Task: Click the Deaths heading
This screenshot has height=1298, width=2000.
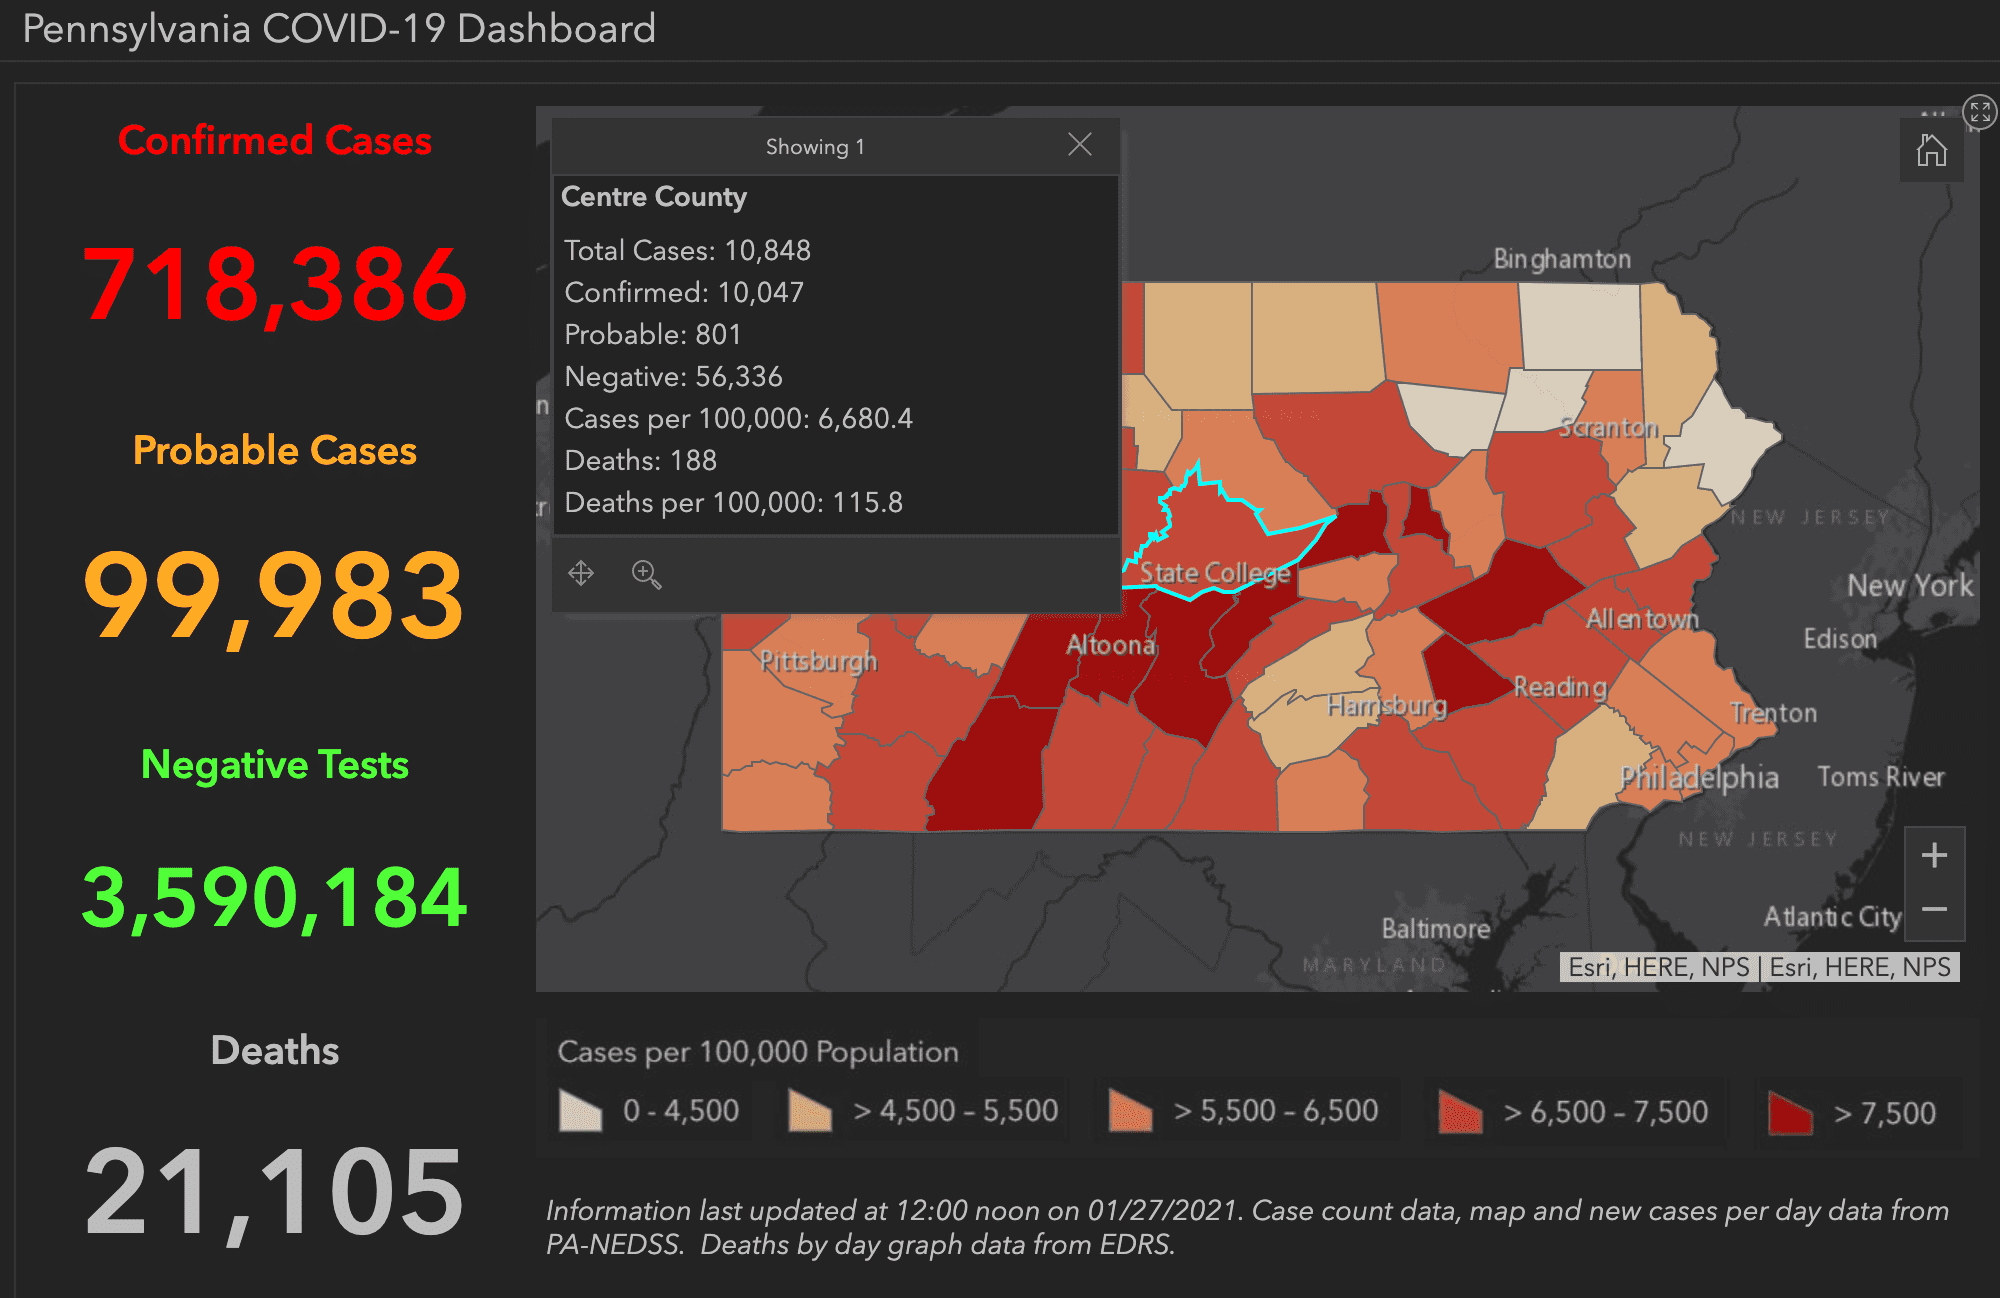Action: click(x=275, y=1050)
